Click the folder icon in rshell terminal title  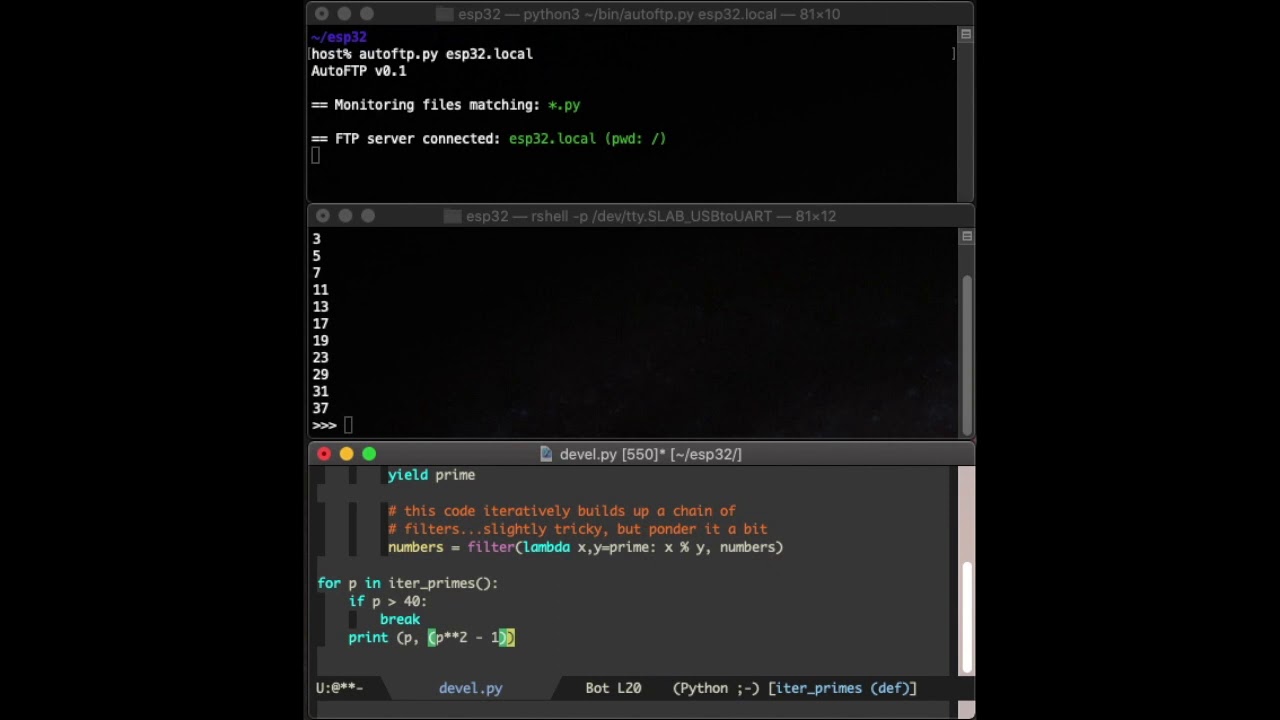(452, 216)
